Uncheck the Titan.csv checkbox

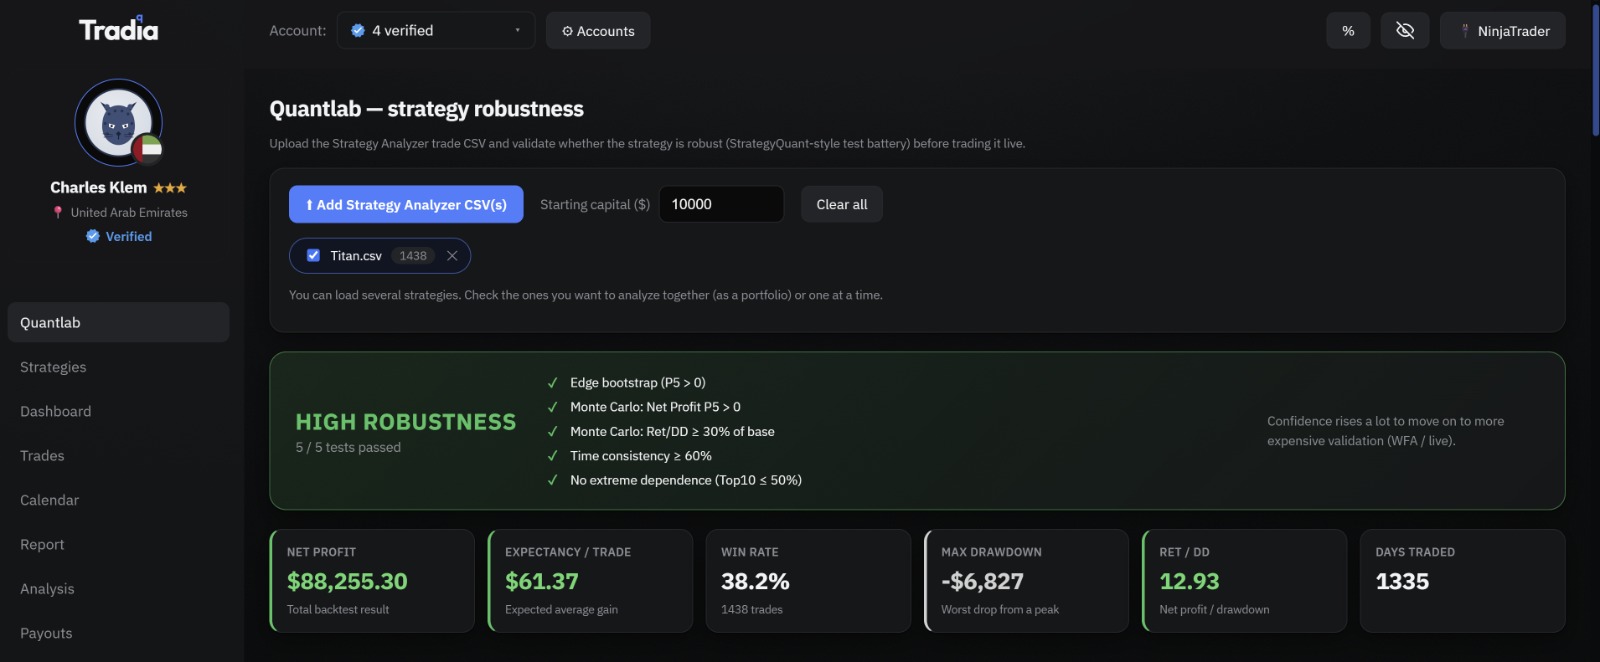click(x=313, y=255)
